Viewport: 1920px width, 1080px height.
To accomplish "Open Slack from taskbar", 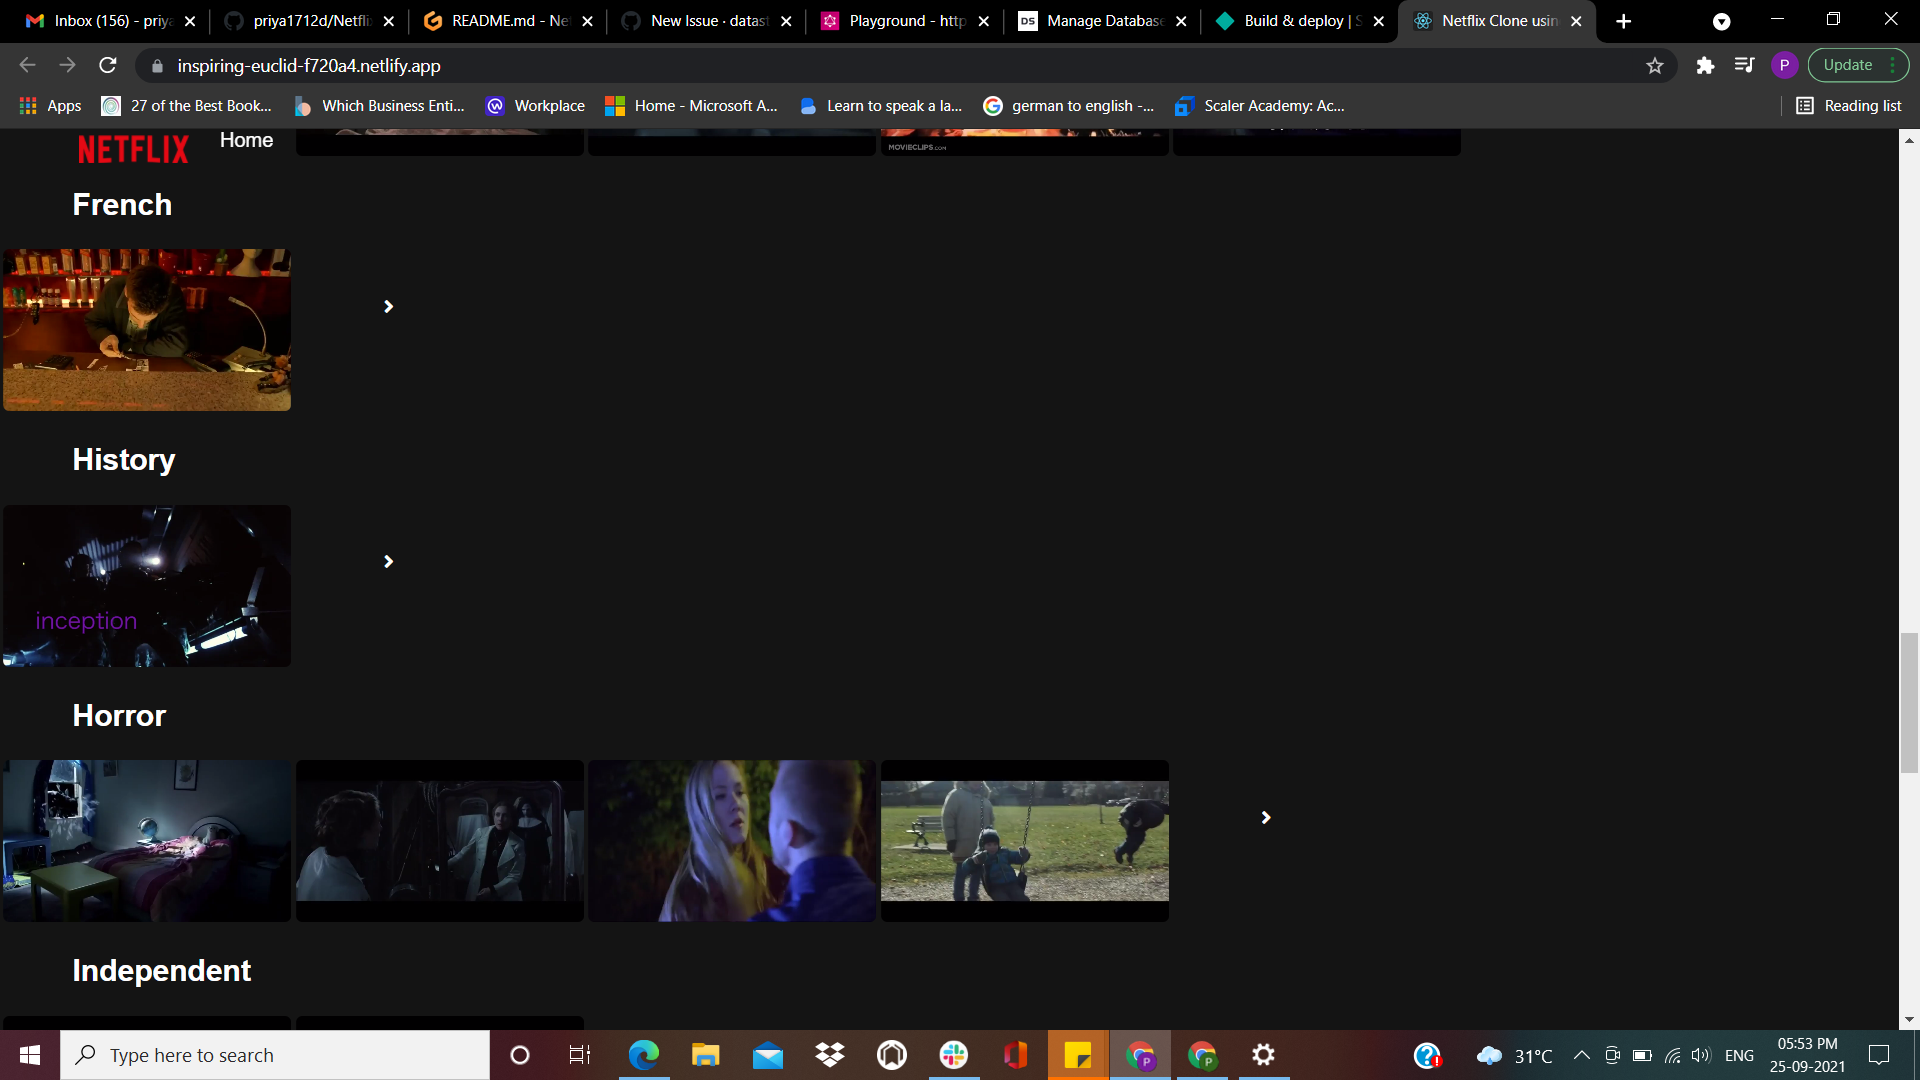I will pyautogui.click(x=954, y=1055).
